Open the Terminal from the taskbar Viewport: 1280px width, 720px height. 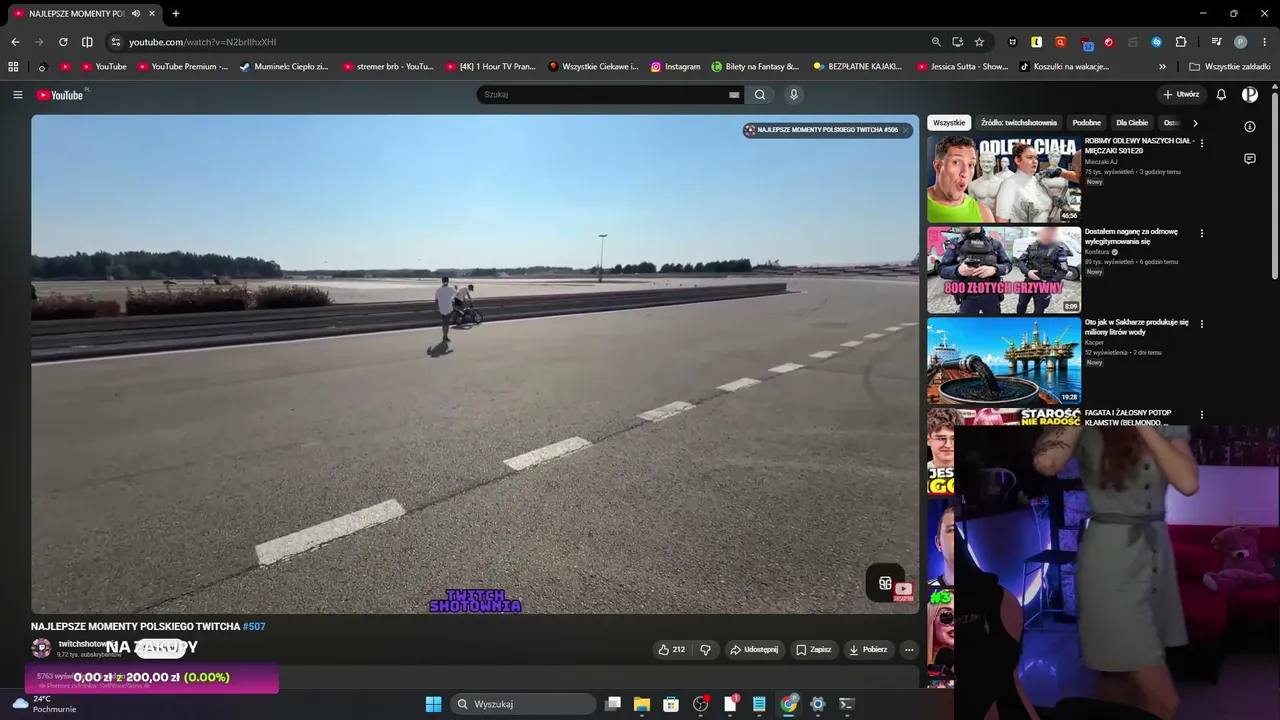pos(846,704)
